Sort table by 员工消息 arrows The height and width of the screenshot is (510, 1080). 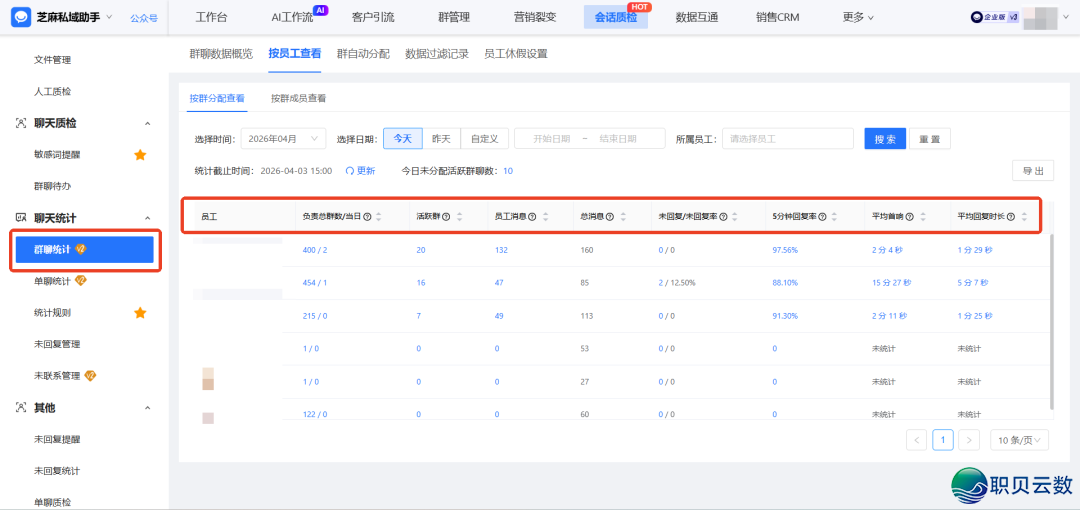click(x=546, y=216)
